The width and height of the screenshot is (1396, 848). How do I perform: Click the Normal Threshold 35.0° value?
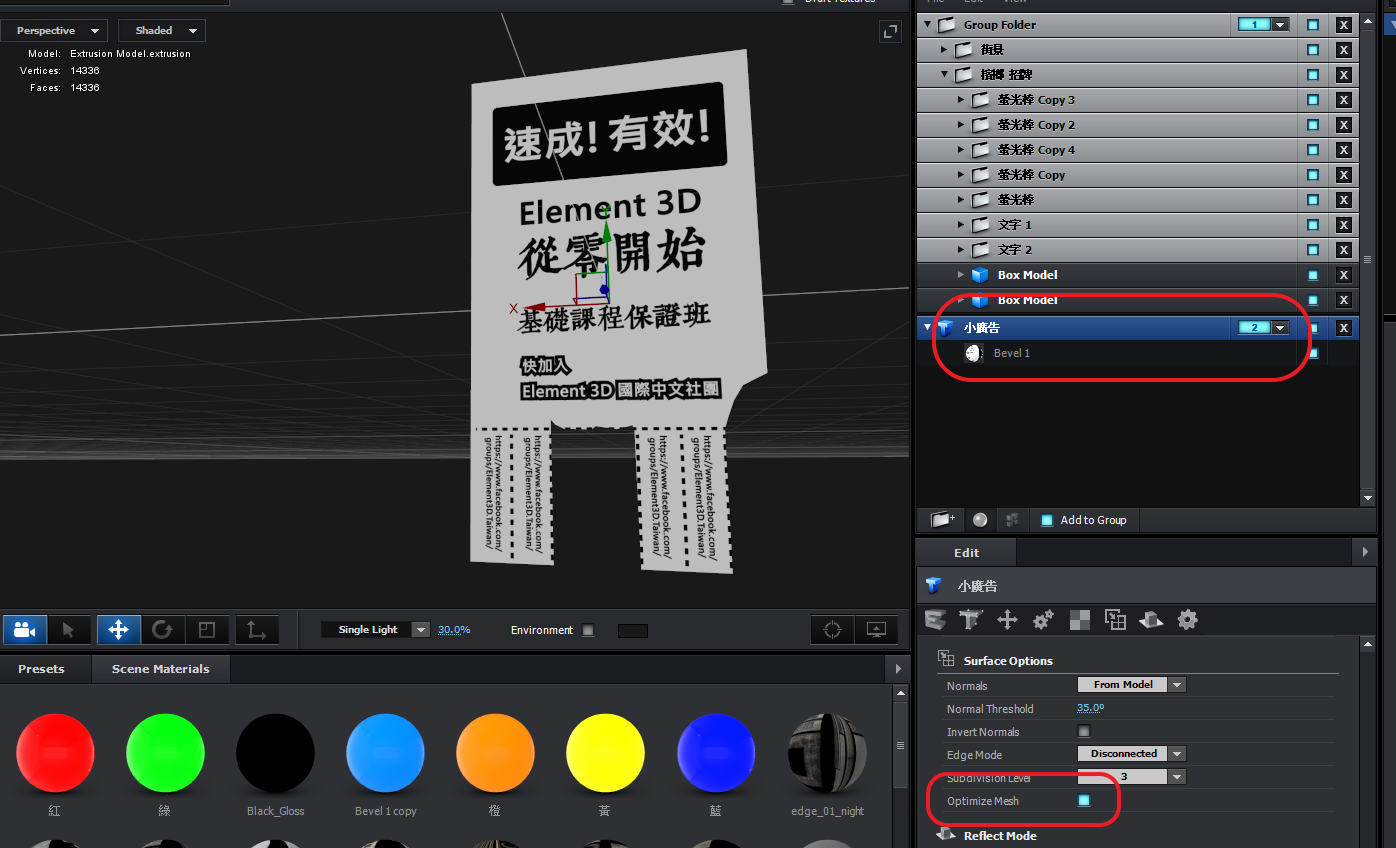pos(1090,708)
